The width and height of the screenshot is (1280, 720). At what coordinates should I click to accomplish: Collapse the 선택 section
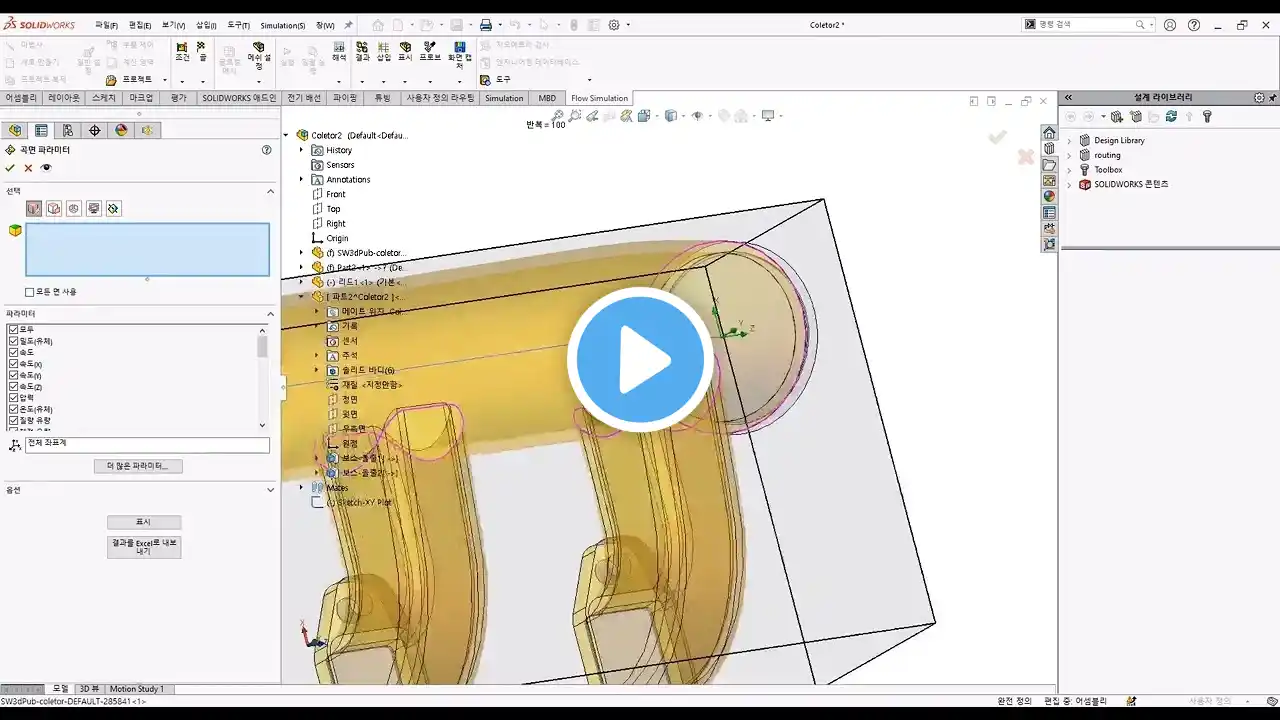(x=270, y=191)
